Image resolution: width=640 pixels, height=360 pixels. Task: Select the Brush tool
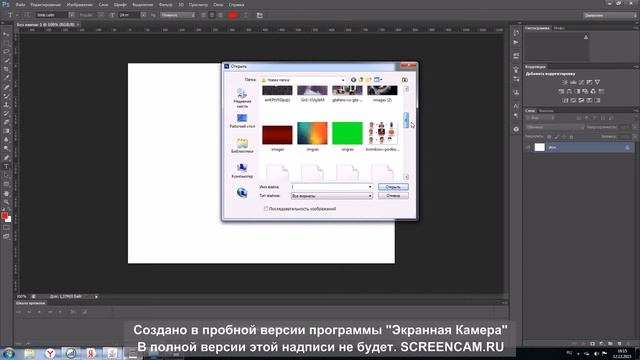[x=6, y=96]
